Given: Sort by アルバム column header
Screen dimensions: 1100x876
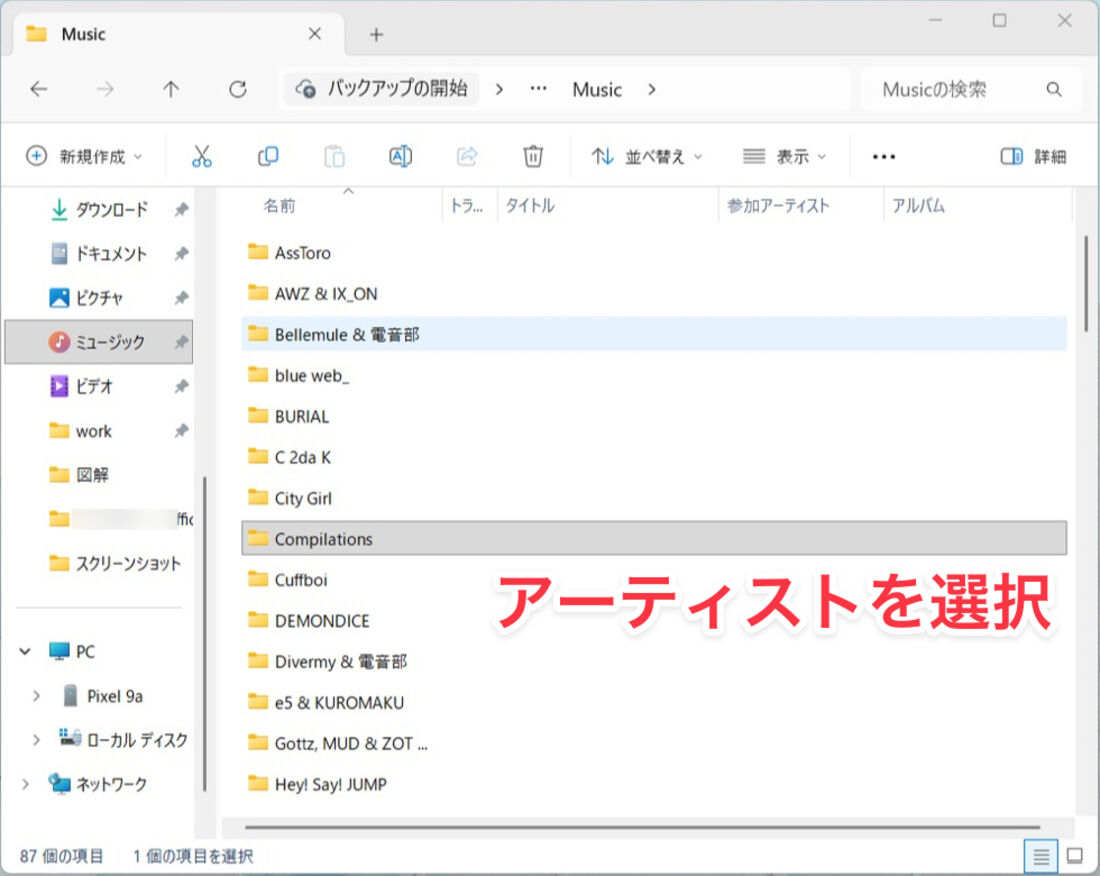Looking at the screenshot, I should click(x=918, y=205).
